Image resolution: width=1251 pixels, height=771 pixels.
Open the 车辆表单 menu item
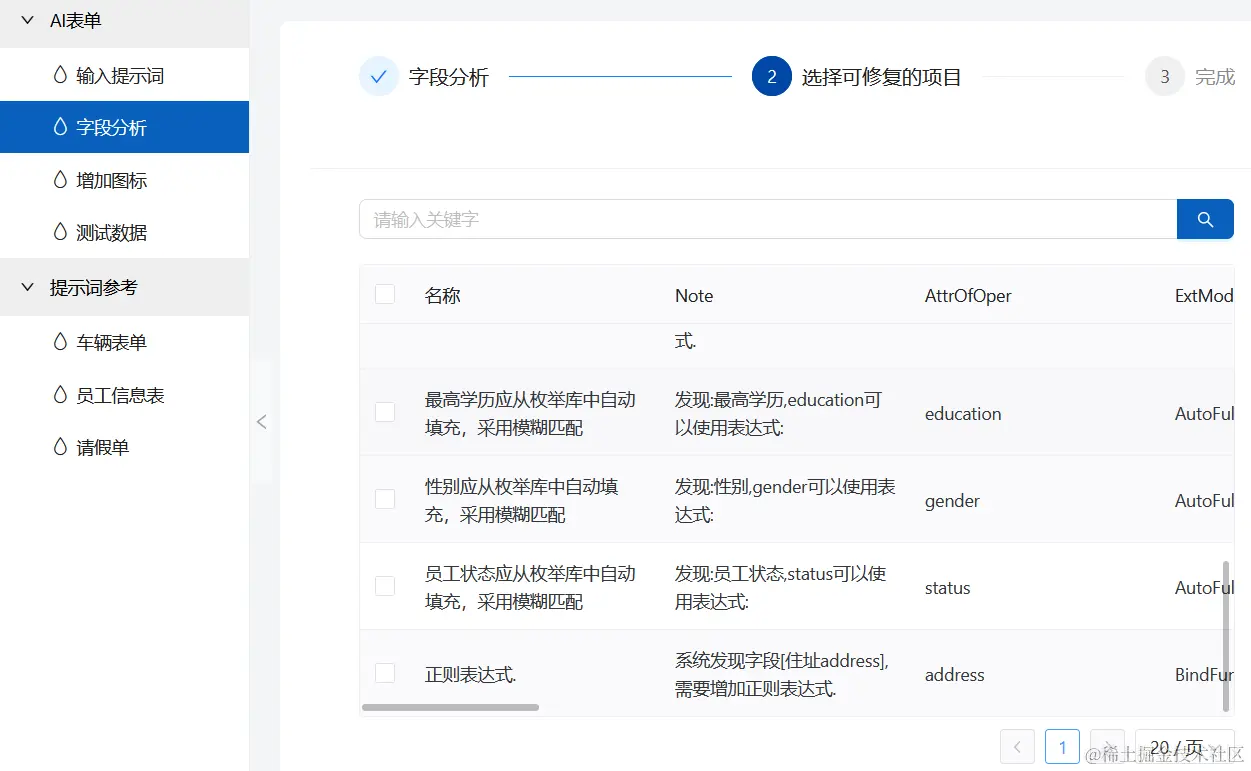pos(124,342)
